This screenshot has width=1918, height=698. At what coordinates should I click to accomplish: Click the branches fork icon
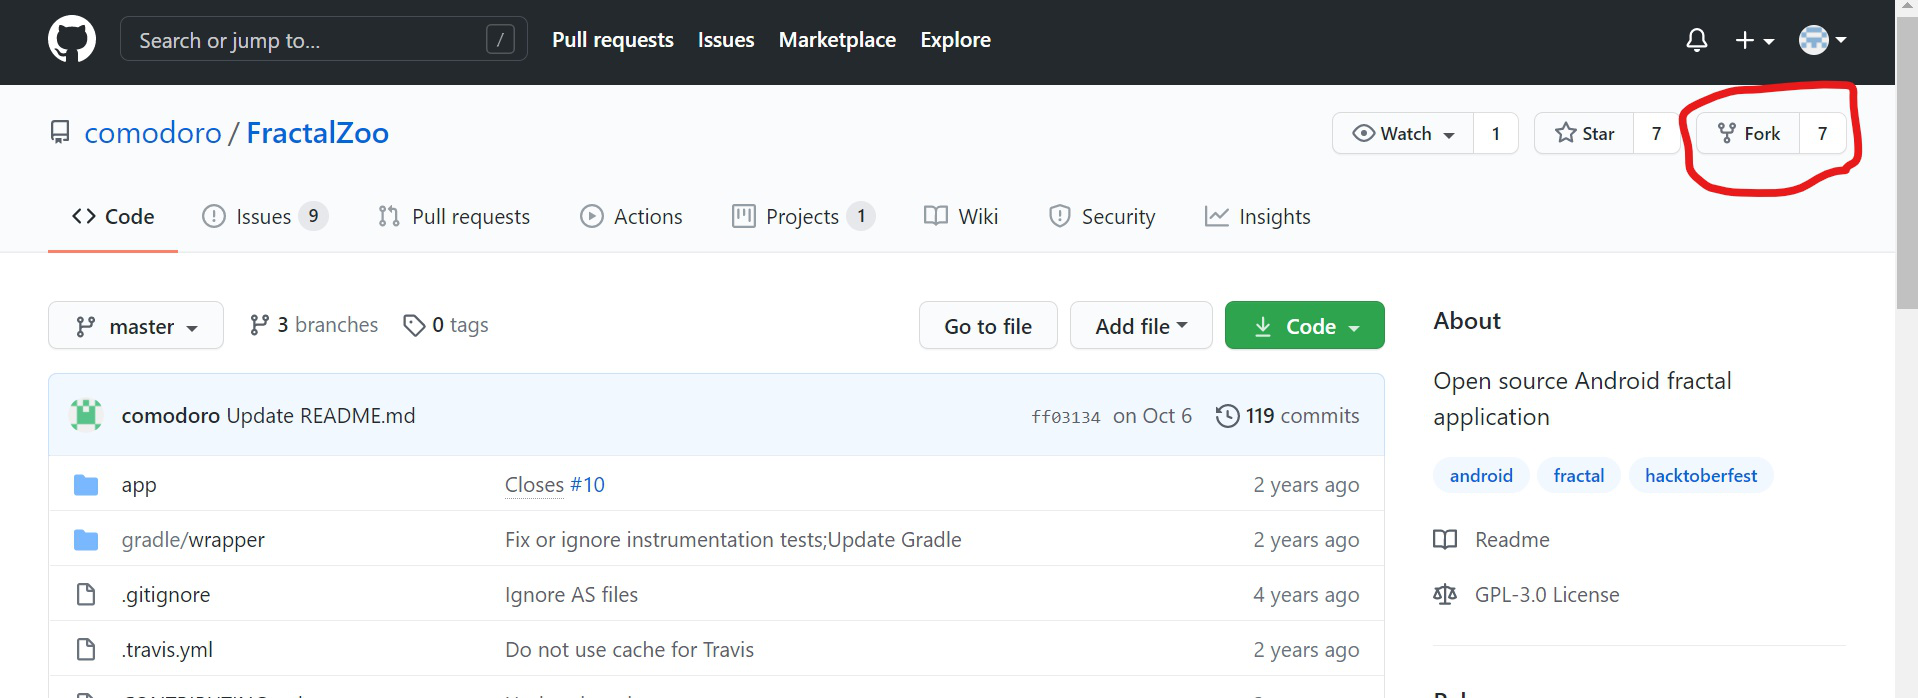tap(260, 325)
